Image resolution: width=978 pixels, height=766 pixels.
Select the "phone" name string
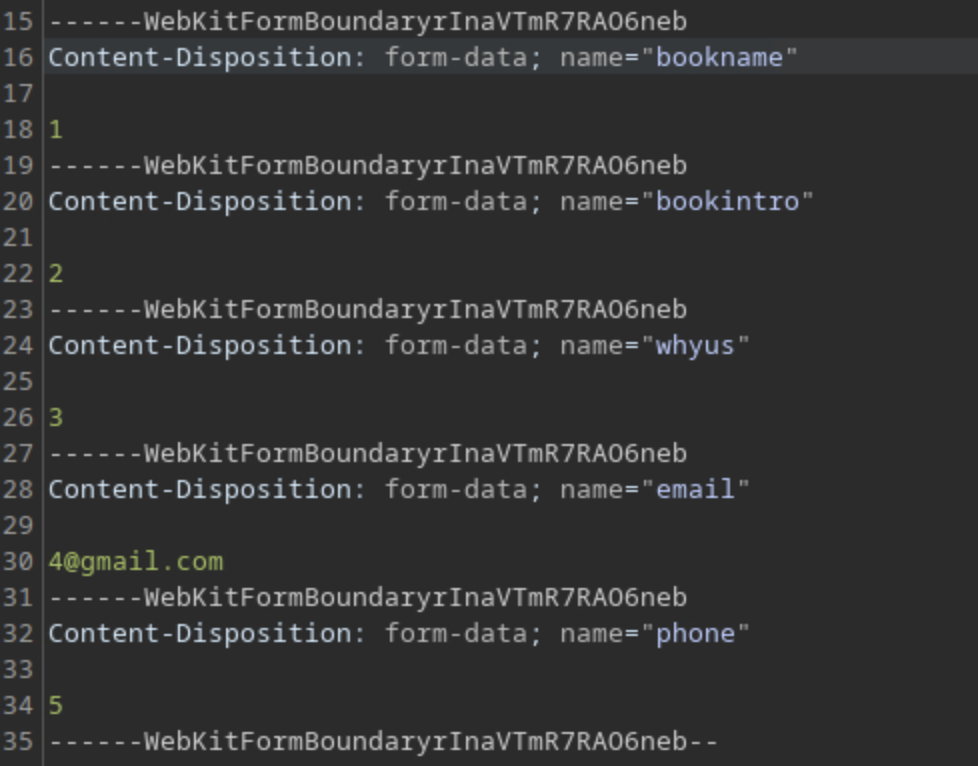coord(702,633)
